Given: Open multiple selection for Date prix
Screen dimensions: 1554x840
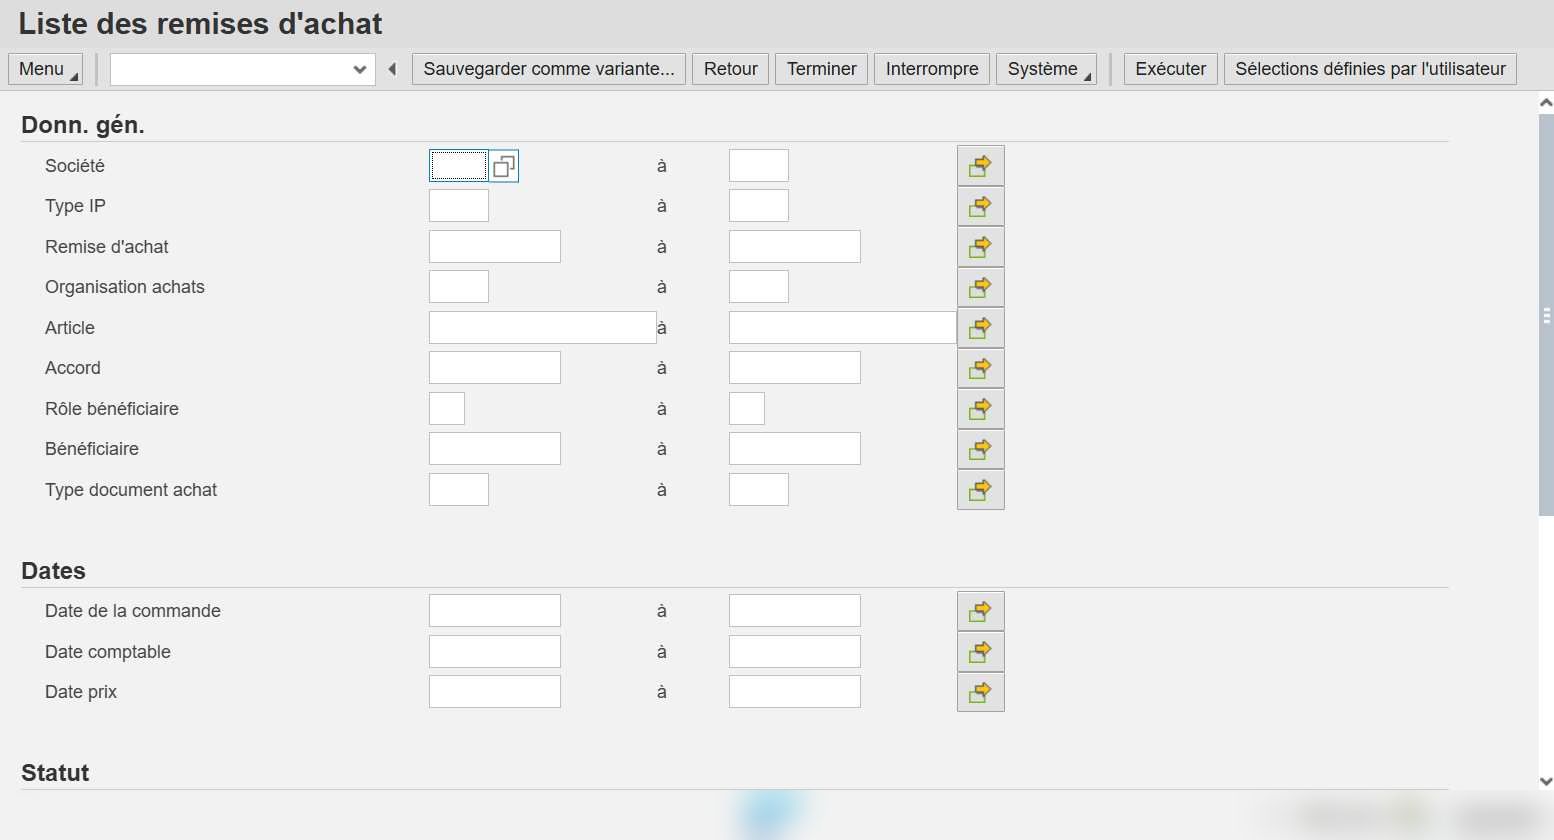Looking at the screenshot, I should coord(980,692).
